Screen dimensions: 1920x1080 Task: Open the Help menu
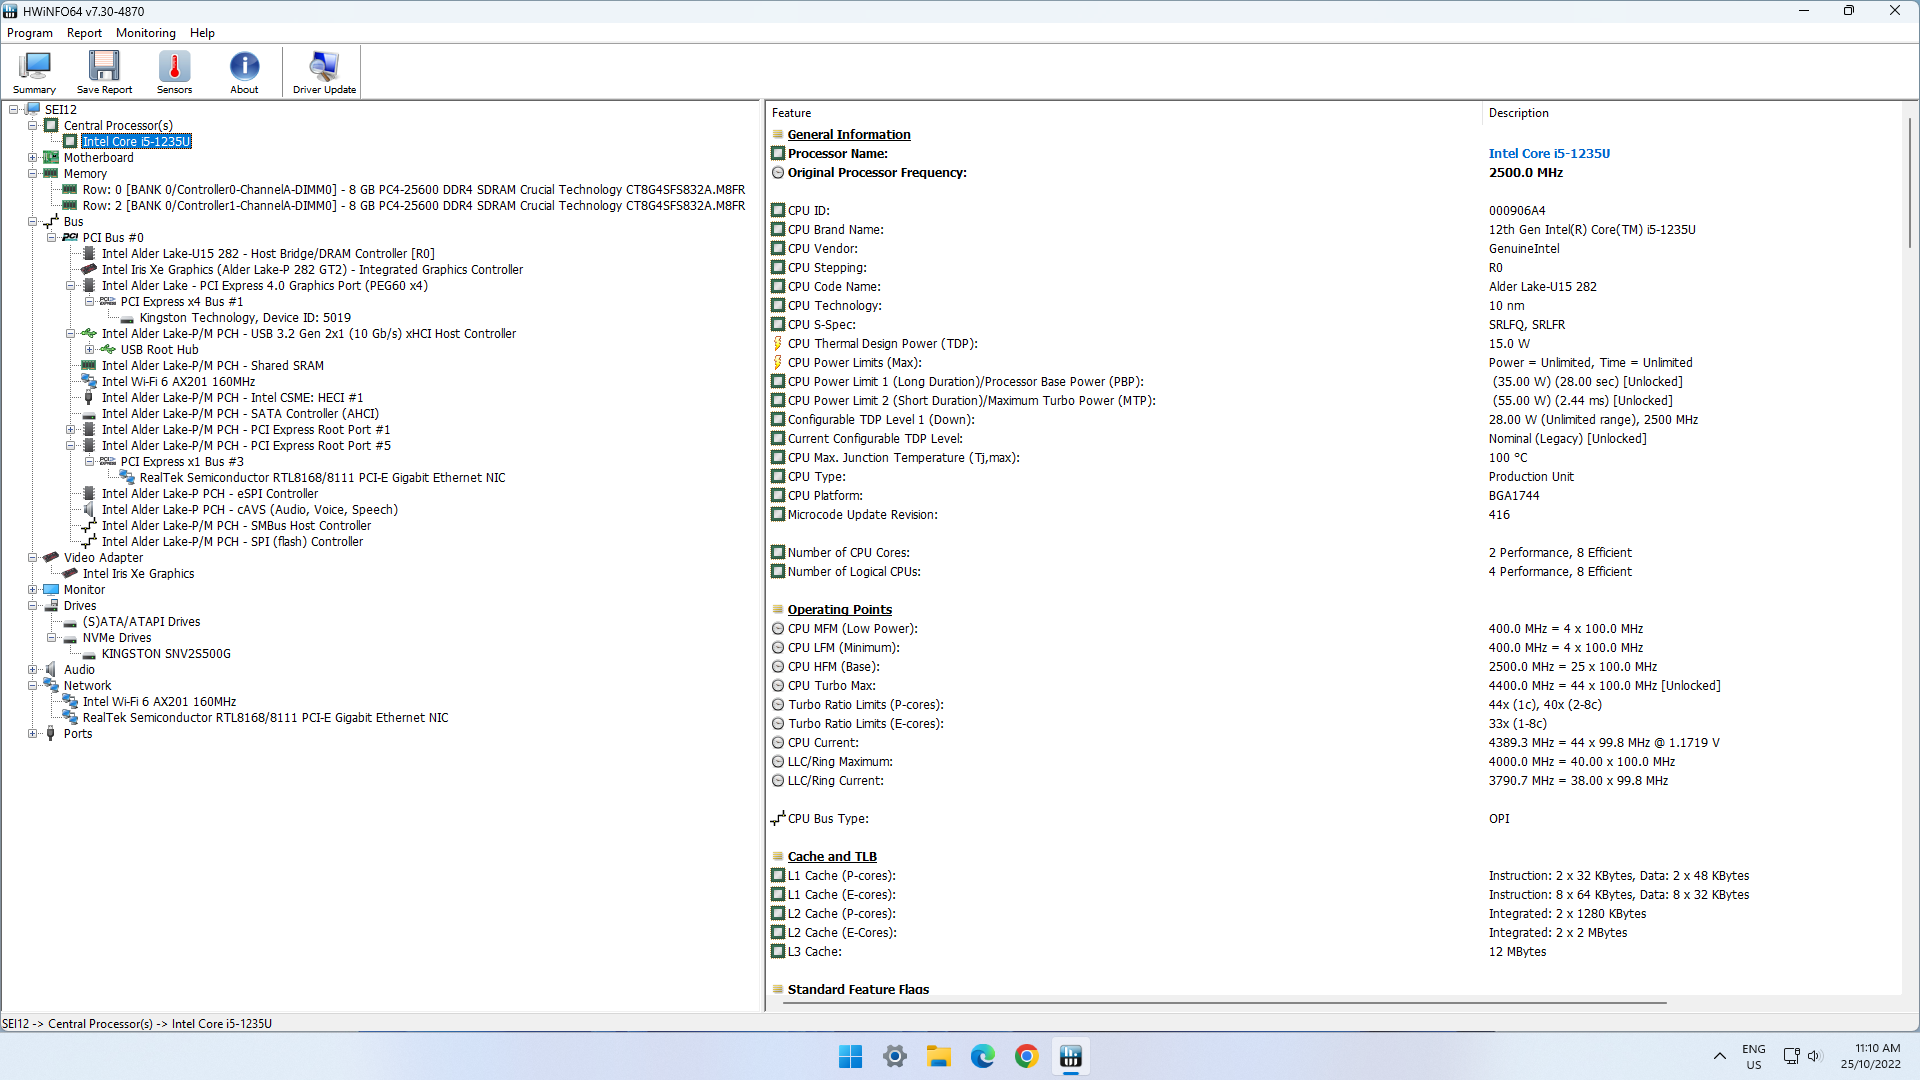pos(202,33)
